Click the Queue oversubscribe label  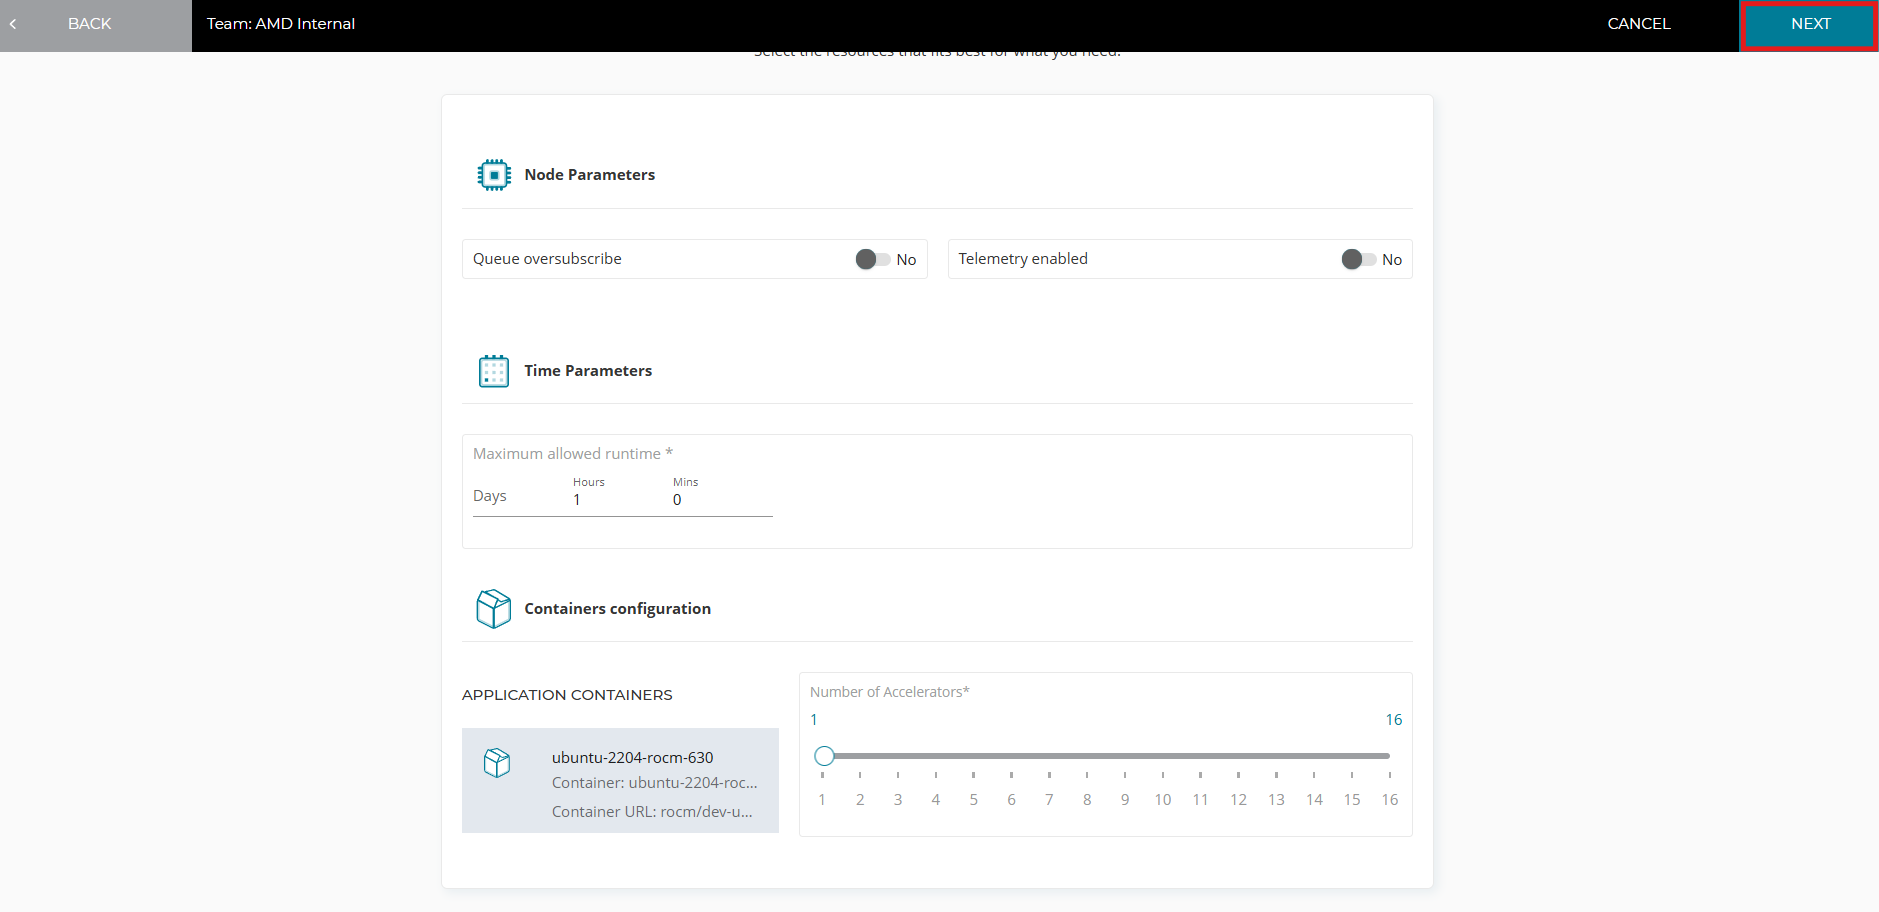(547, 259)
